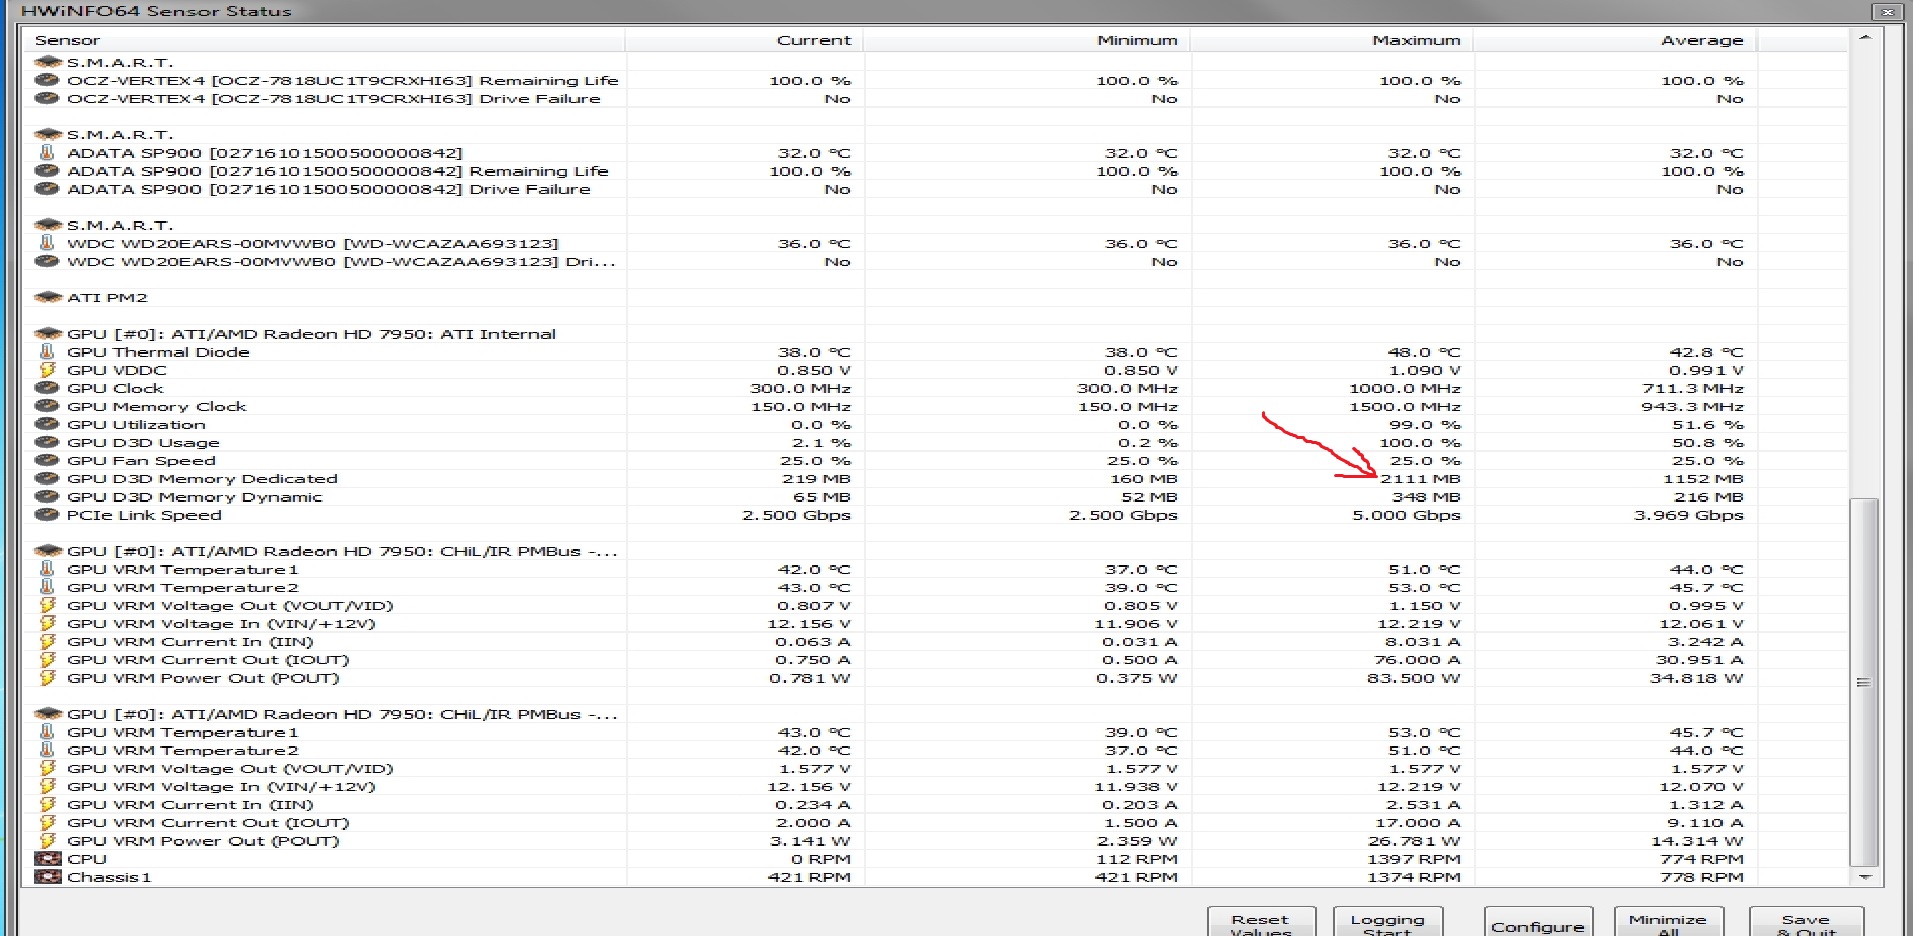Click the 421 RPM current Chassis1 value
Screen dimensions: 1914x936
coord(809,877)
